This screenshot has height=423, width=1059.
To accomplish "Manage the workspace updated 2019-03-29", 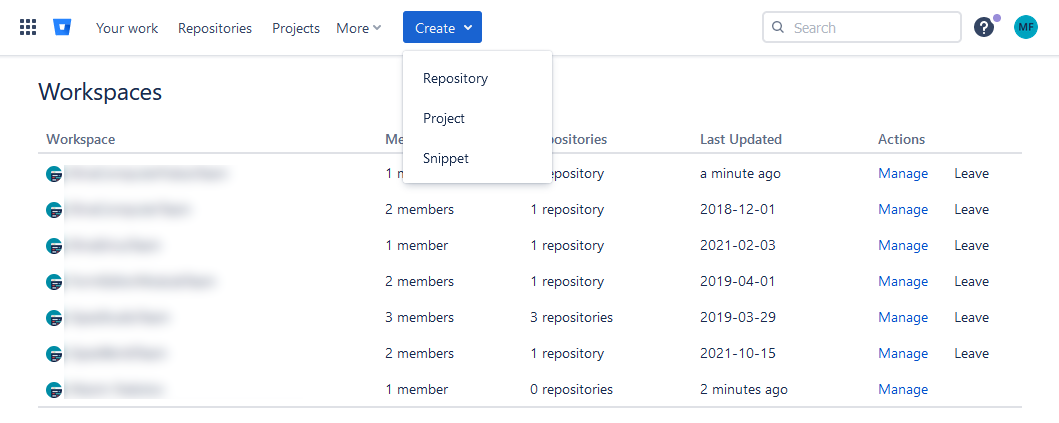I will 903,318.
